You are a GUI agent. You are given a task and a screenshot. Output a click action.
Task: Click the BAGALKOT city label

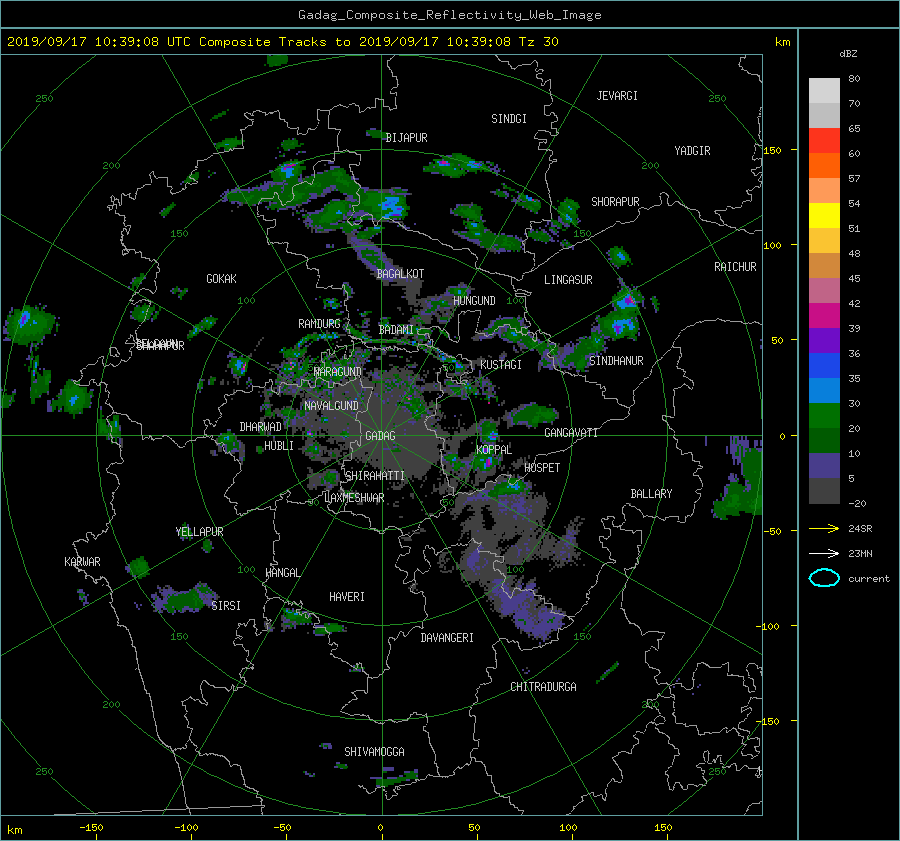tap(400, 274)
